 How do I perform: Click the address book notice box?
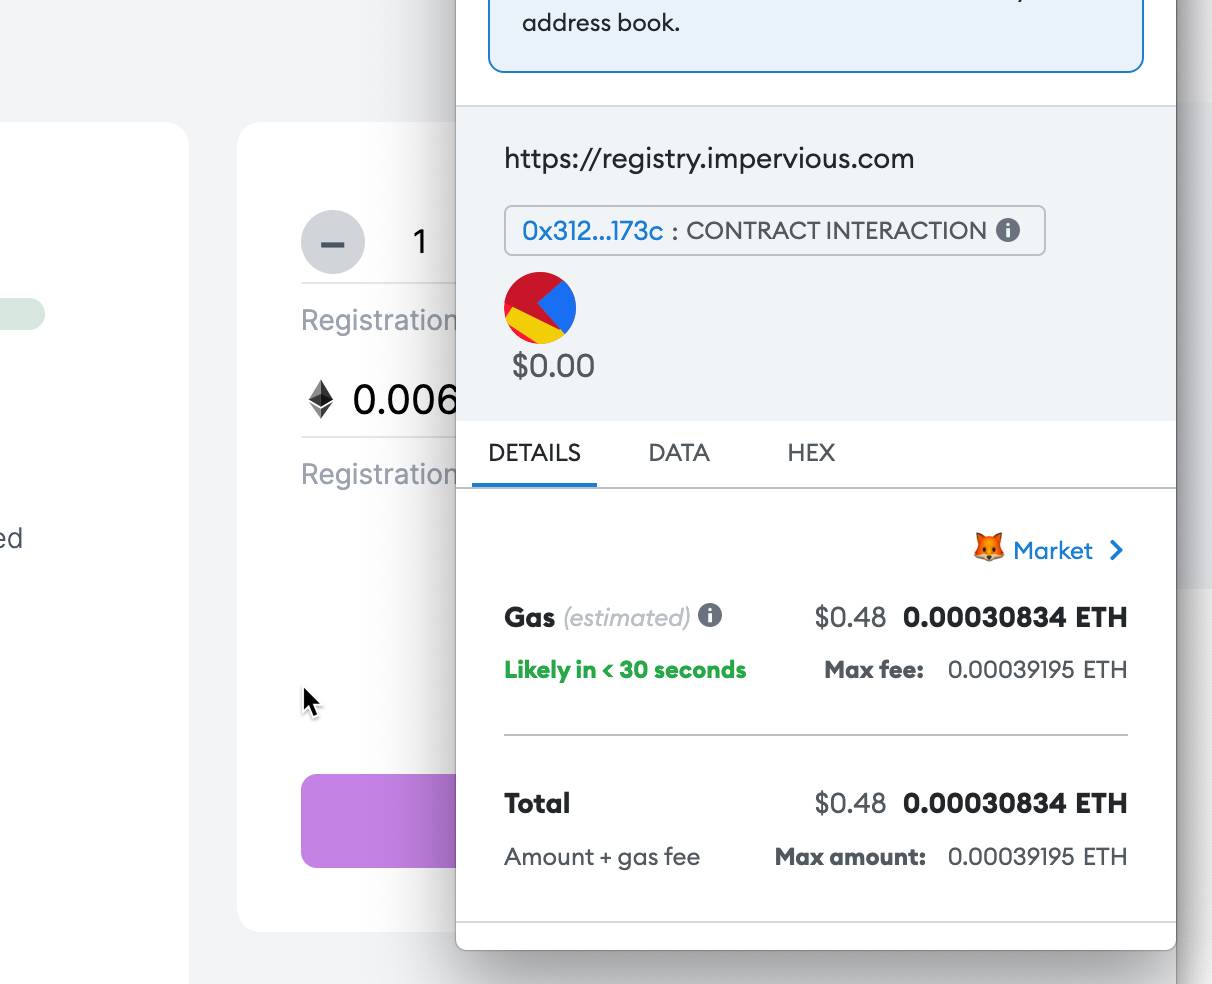click(x=815, y=35)
